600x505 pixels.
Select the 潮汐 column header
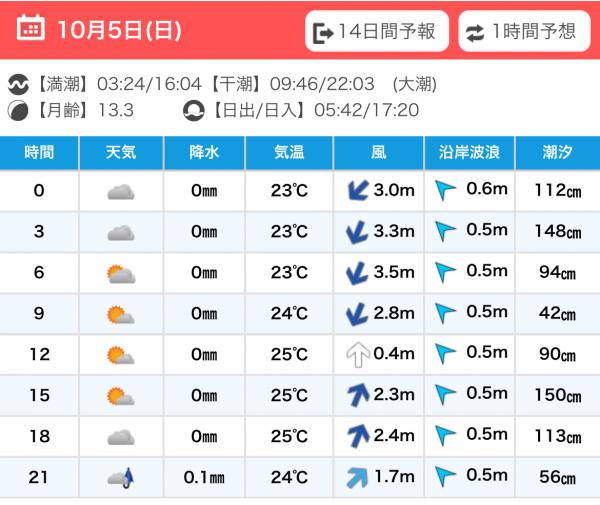point(557,153)
